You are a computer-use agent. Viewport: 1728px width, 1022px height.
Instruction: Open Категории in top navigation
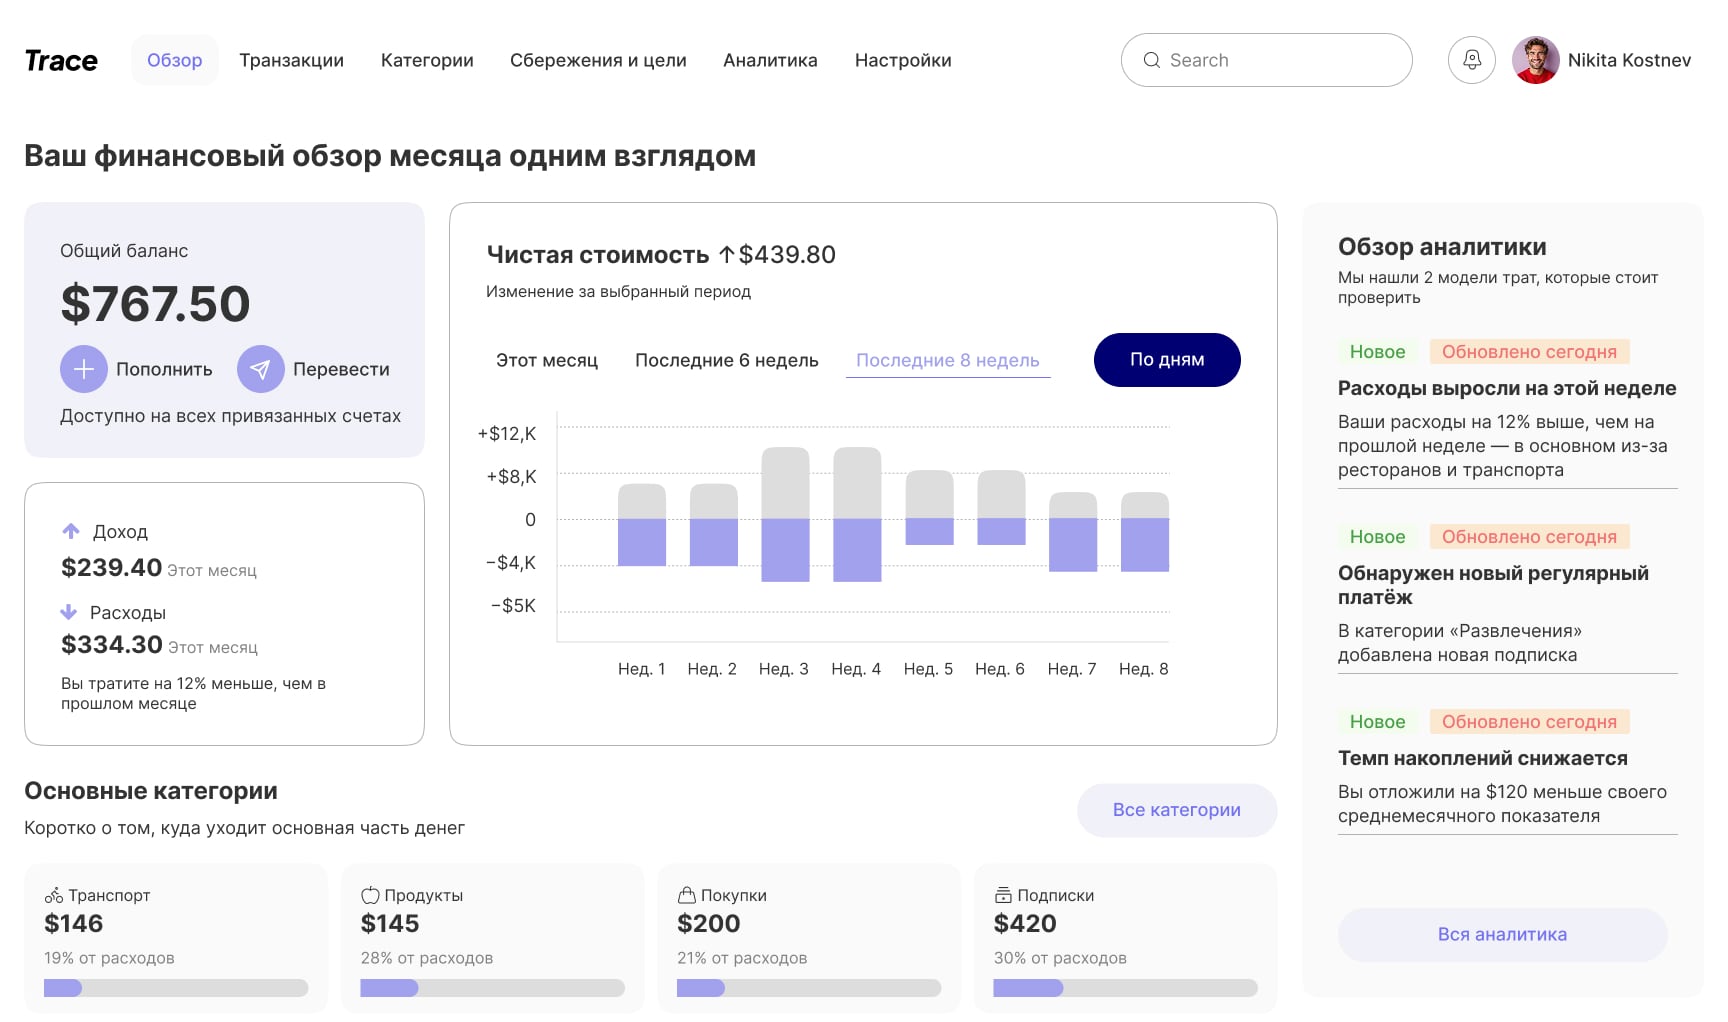(x=427, y=60)
